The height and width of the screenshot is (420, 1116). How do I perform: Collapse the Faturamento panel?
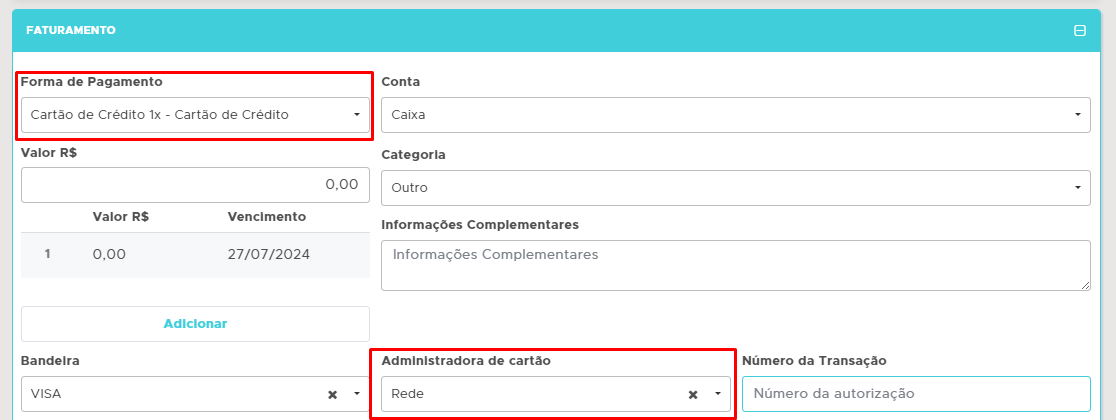click(1080, 31)
